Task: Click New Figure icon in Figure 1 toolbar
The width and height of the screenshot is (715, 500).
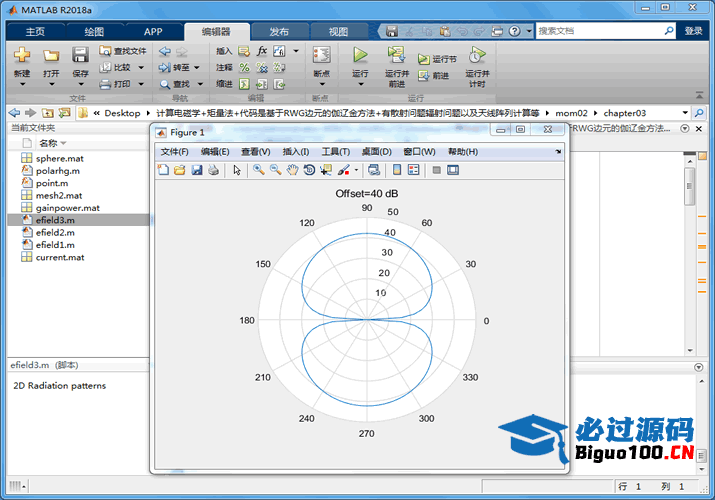Action: click(x=163, y=170)
